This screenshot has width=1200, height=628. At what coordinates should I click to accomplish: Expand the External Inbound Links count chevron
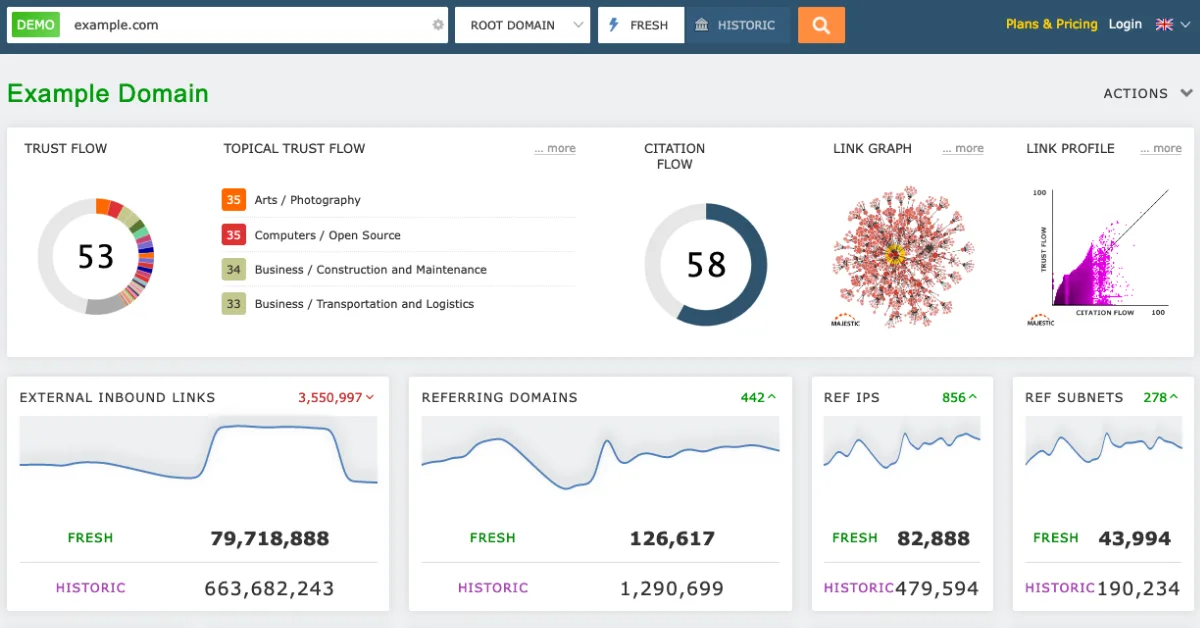tap(370, 396)
